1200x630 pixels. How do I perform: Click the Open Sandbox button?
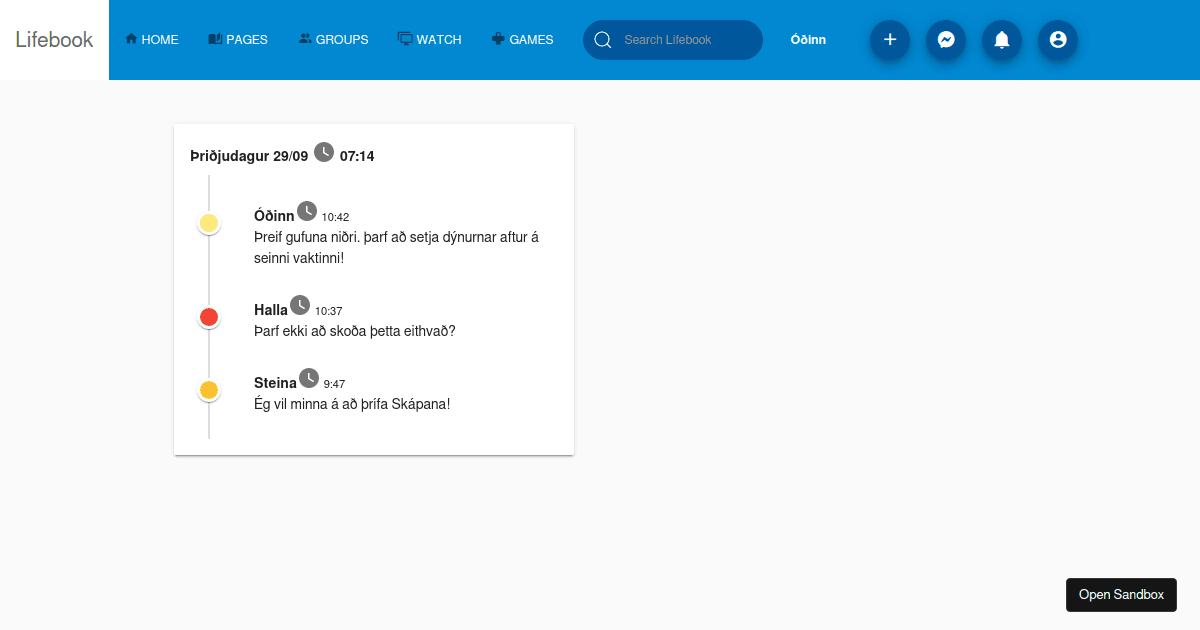click(1121, 594)
